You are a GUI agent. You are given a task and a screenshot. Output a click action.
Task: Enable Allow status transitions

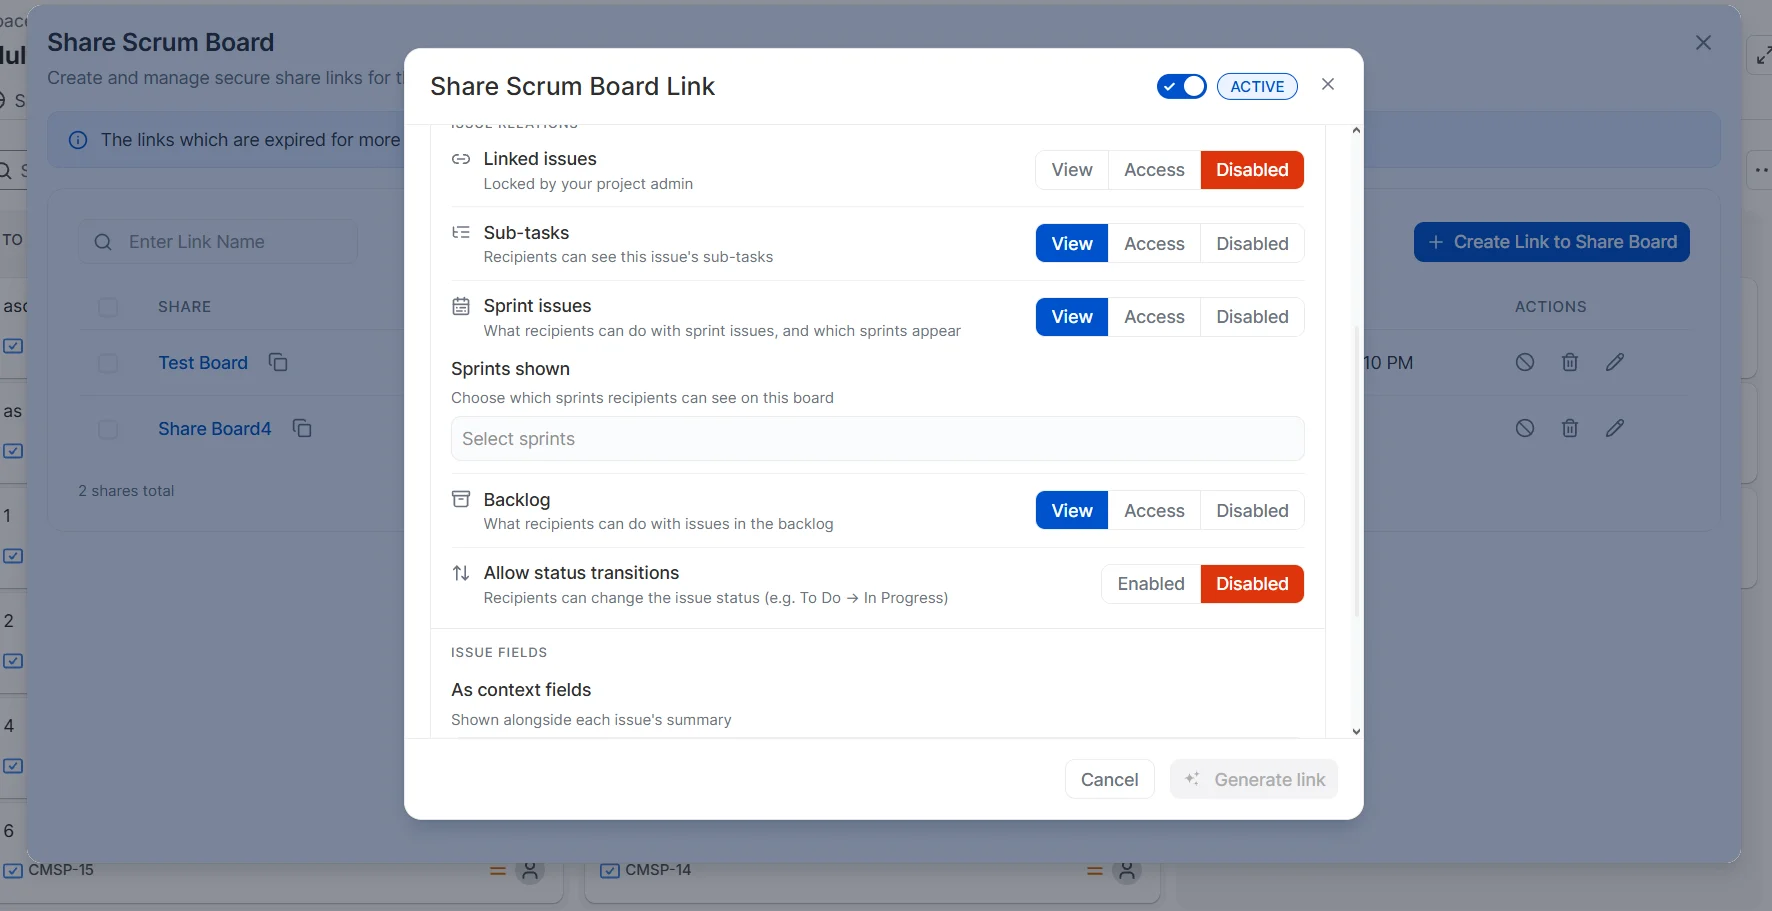click(x=1151, y=584)
